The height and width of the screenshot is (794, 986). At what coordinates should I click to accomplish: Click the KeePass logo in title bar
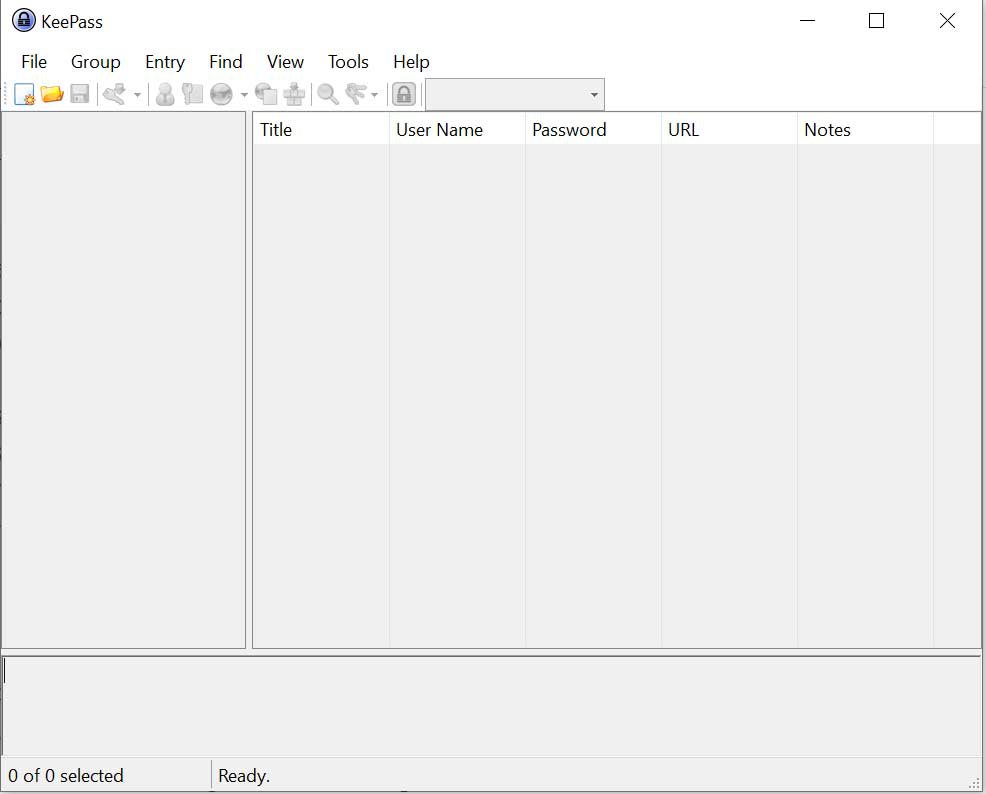pos(24,21)
